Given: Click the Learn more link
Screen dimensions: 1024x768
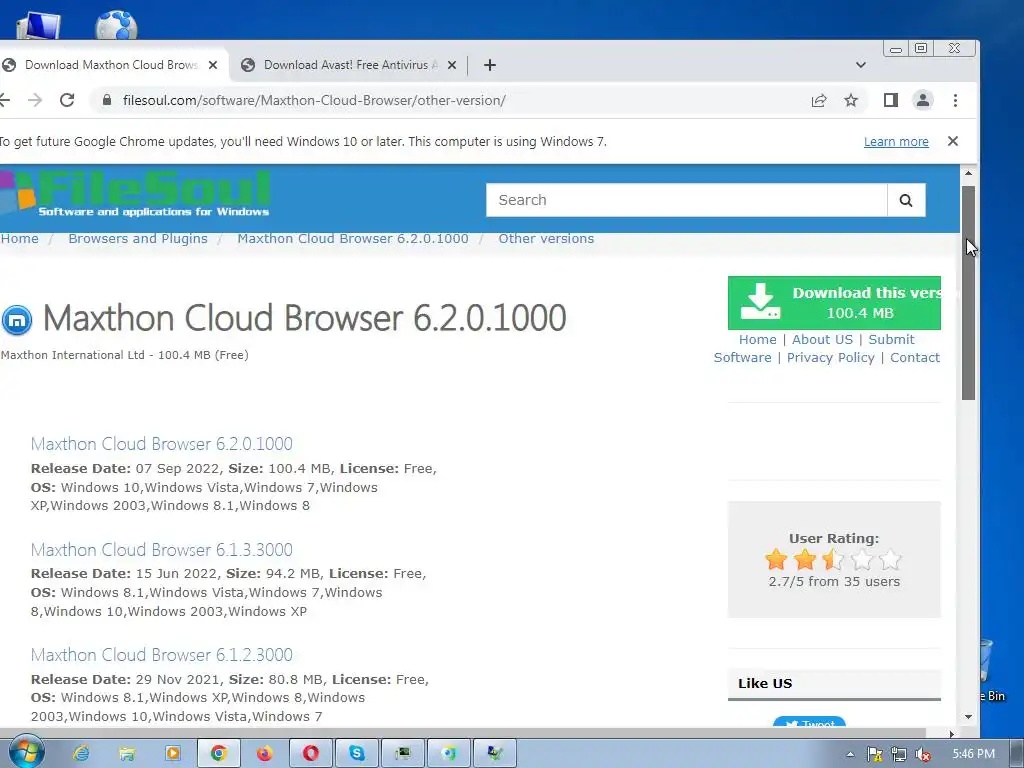Looking at the screenshot, I should [896, 142].
